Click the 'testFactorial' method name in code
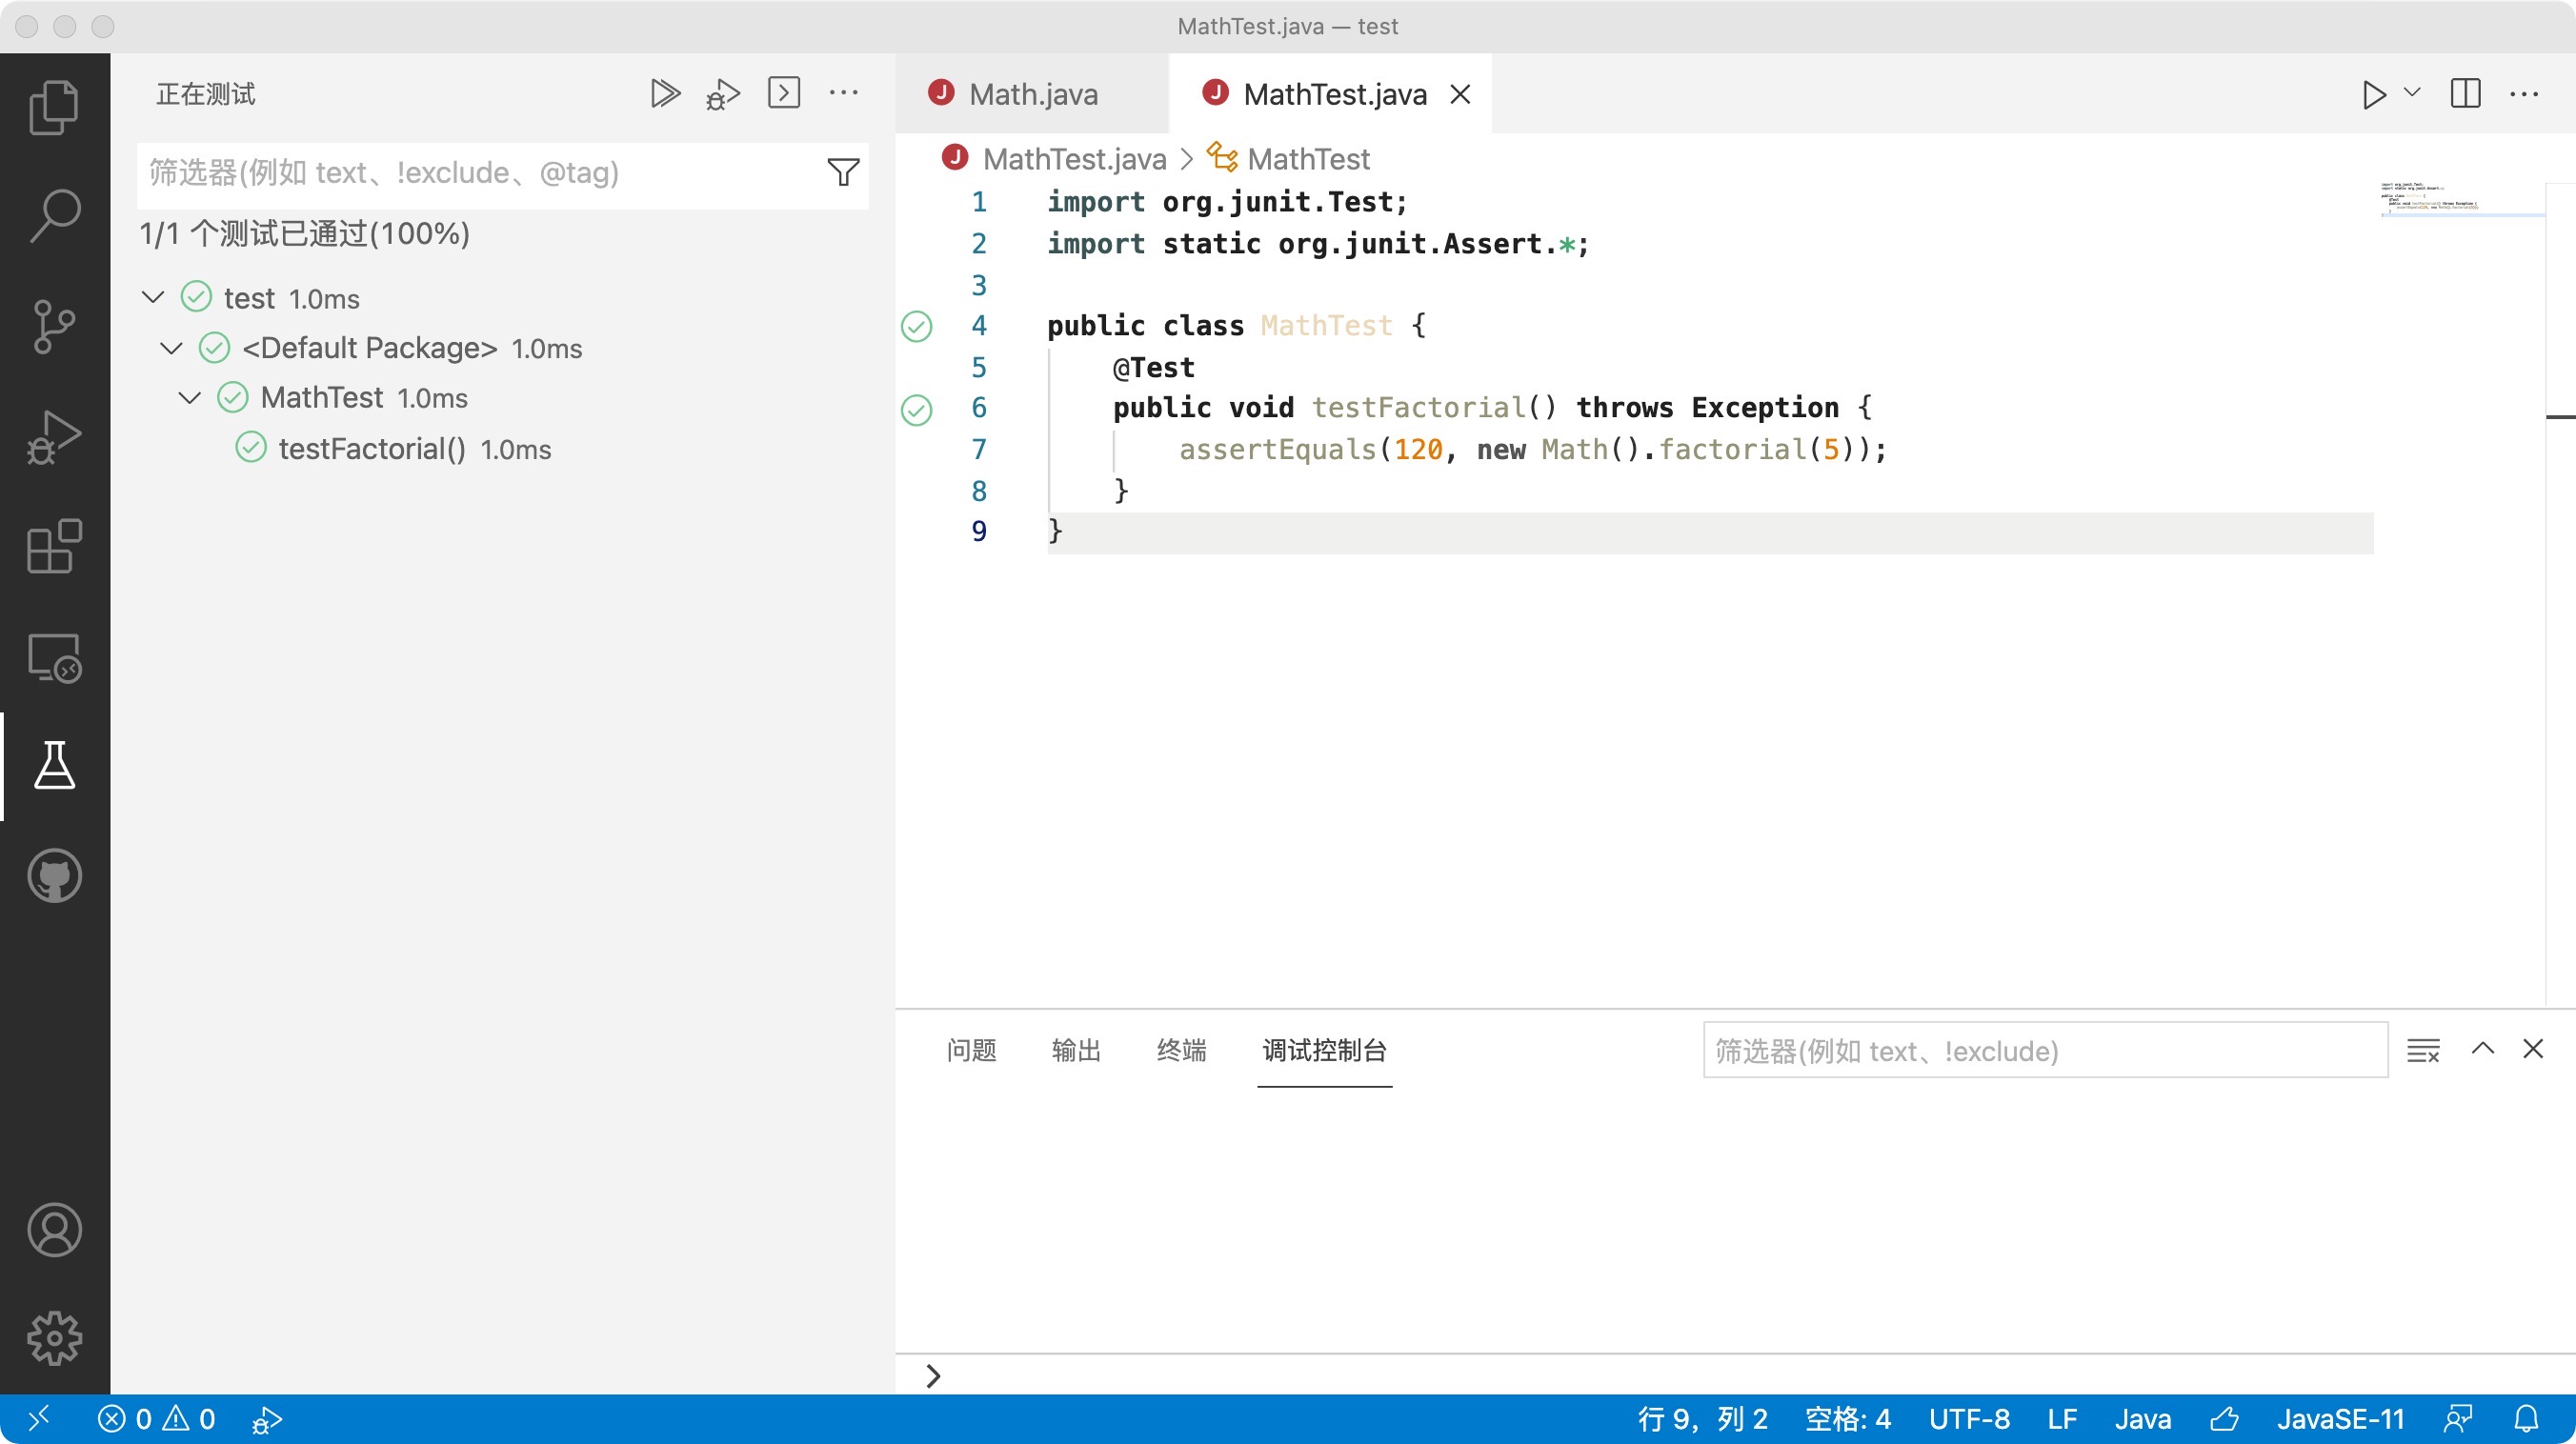This screenshot has width=2576, height=1444. click(x=1418, y=408)
